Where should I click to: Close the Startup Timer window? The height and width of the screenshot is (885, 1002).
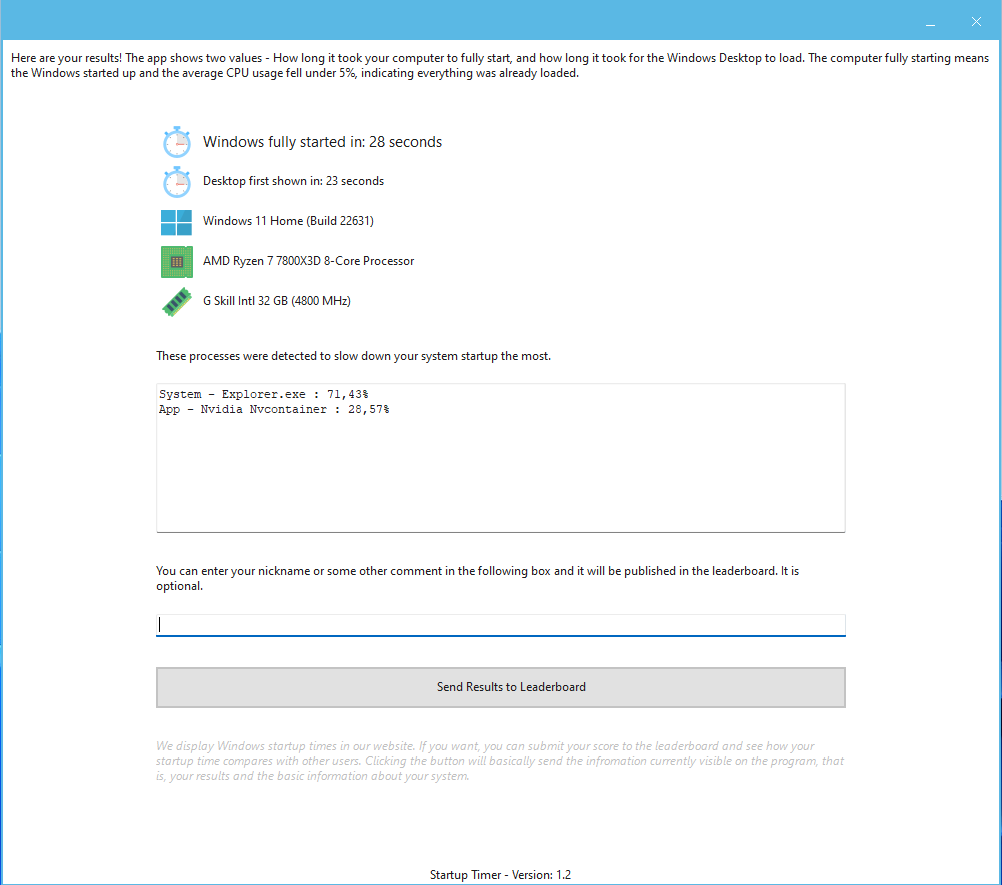(976, 22)
